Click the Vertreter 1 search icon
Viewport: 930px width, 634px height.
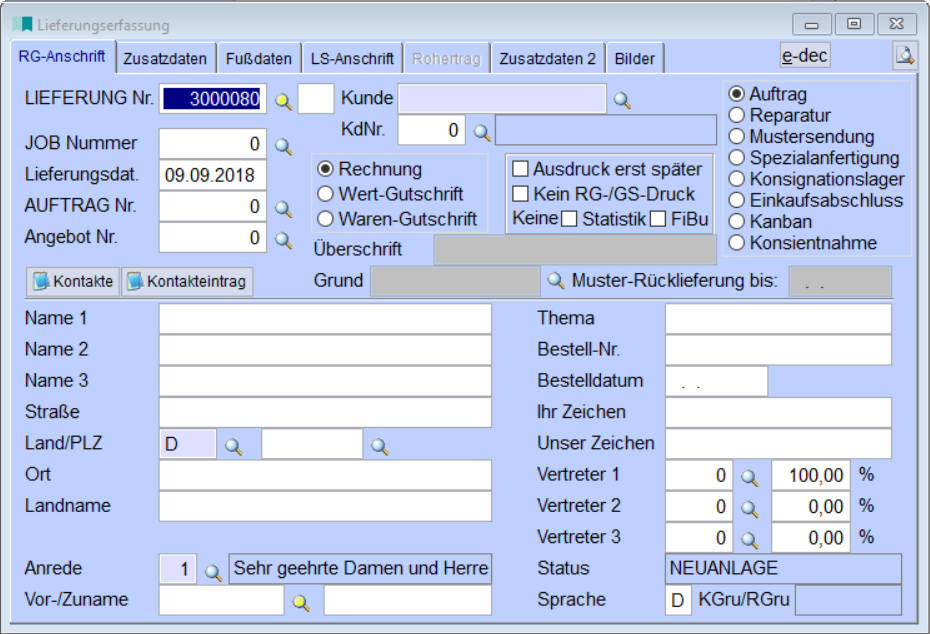(749, 477)
